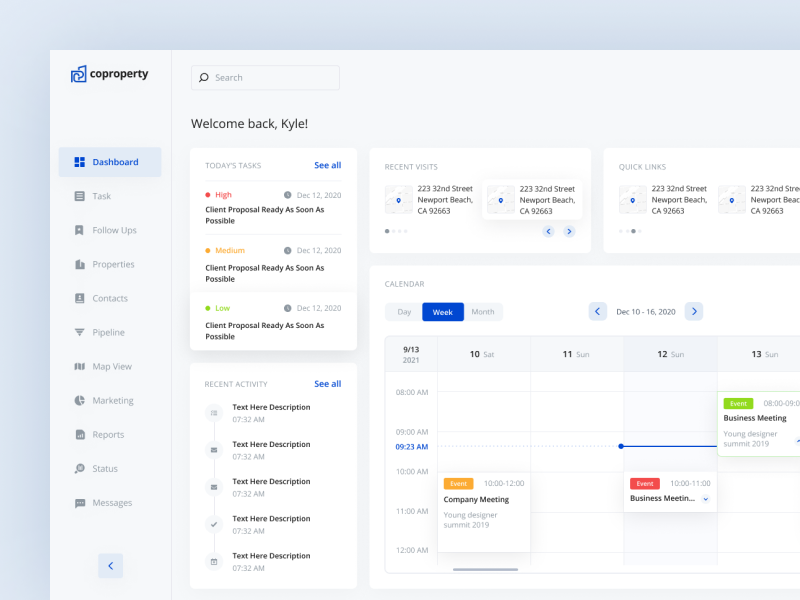This screenshot has width=800, height=600.
Task: Click first pagination dot in Recent Visits
Action: coord(387,231)
